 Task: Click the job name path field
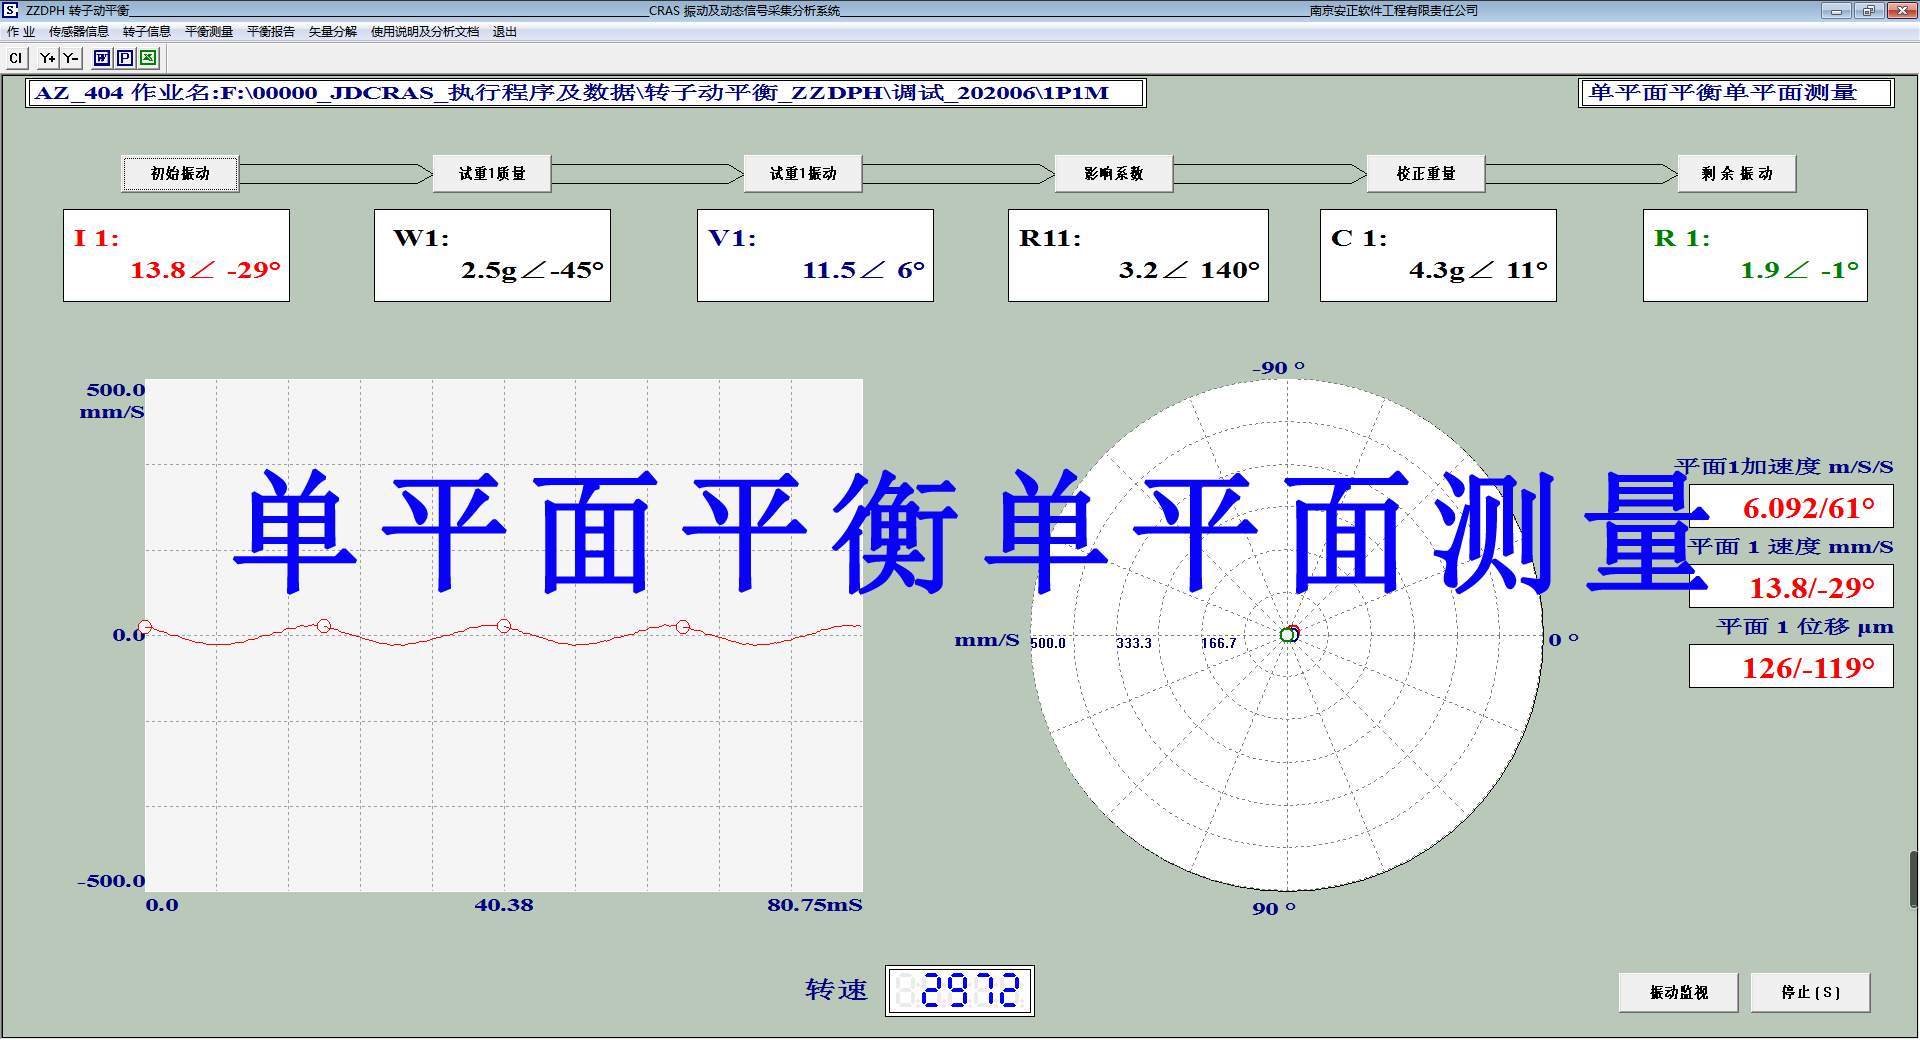coord(586,93)
